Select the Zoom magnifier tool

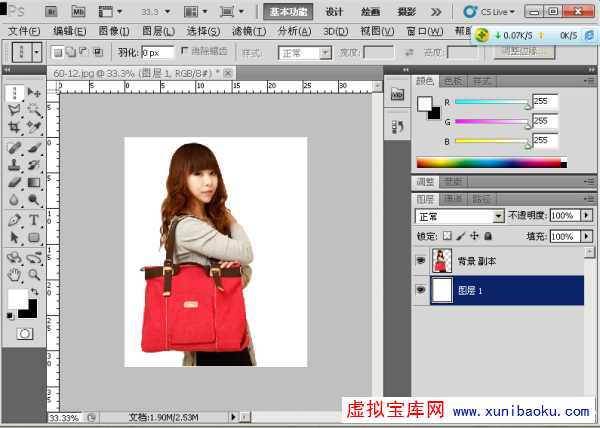[x=35, y=273]
